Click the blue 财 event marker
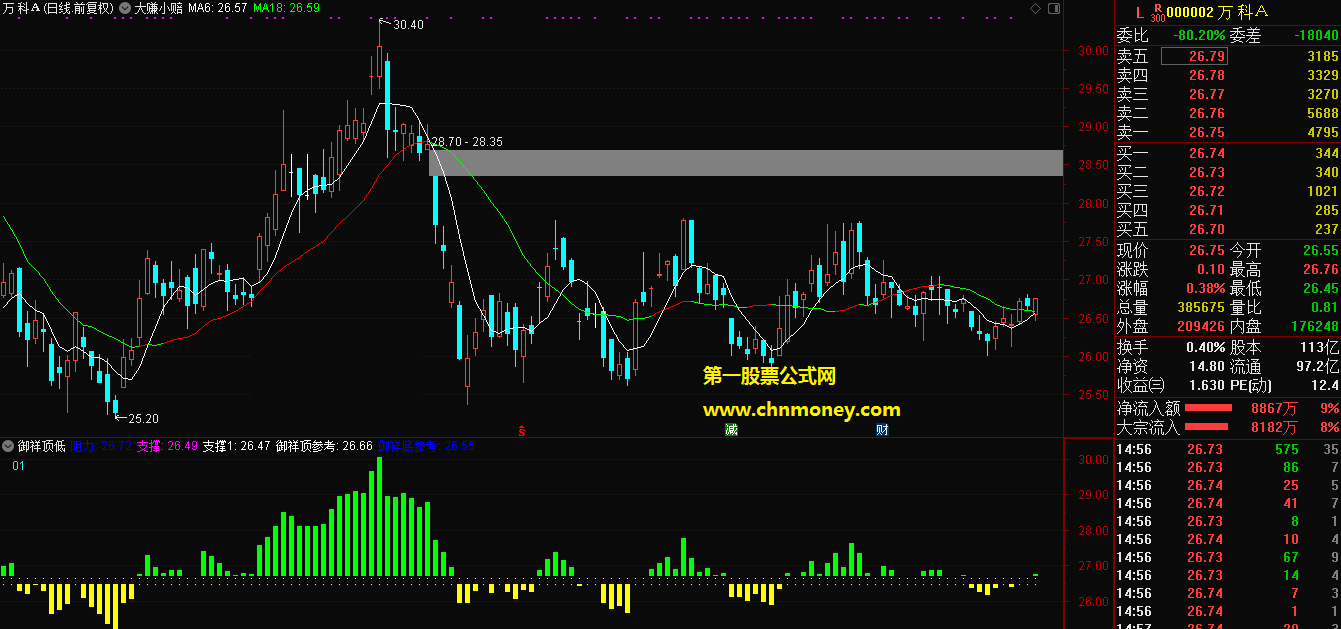This screenshot has height=629, width=1341. pos(882,430)
